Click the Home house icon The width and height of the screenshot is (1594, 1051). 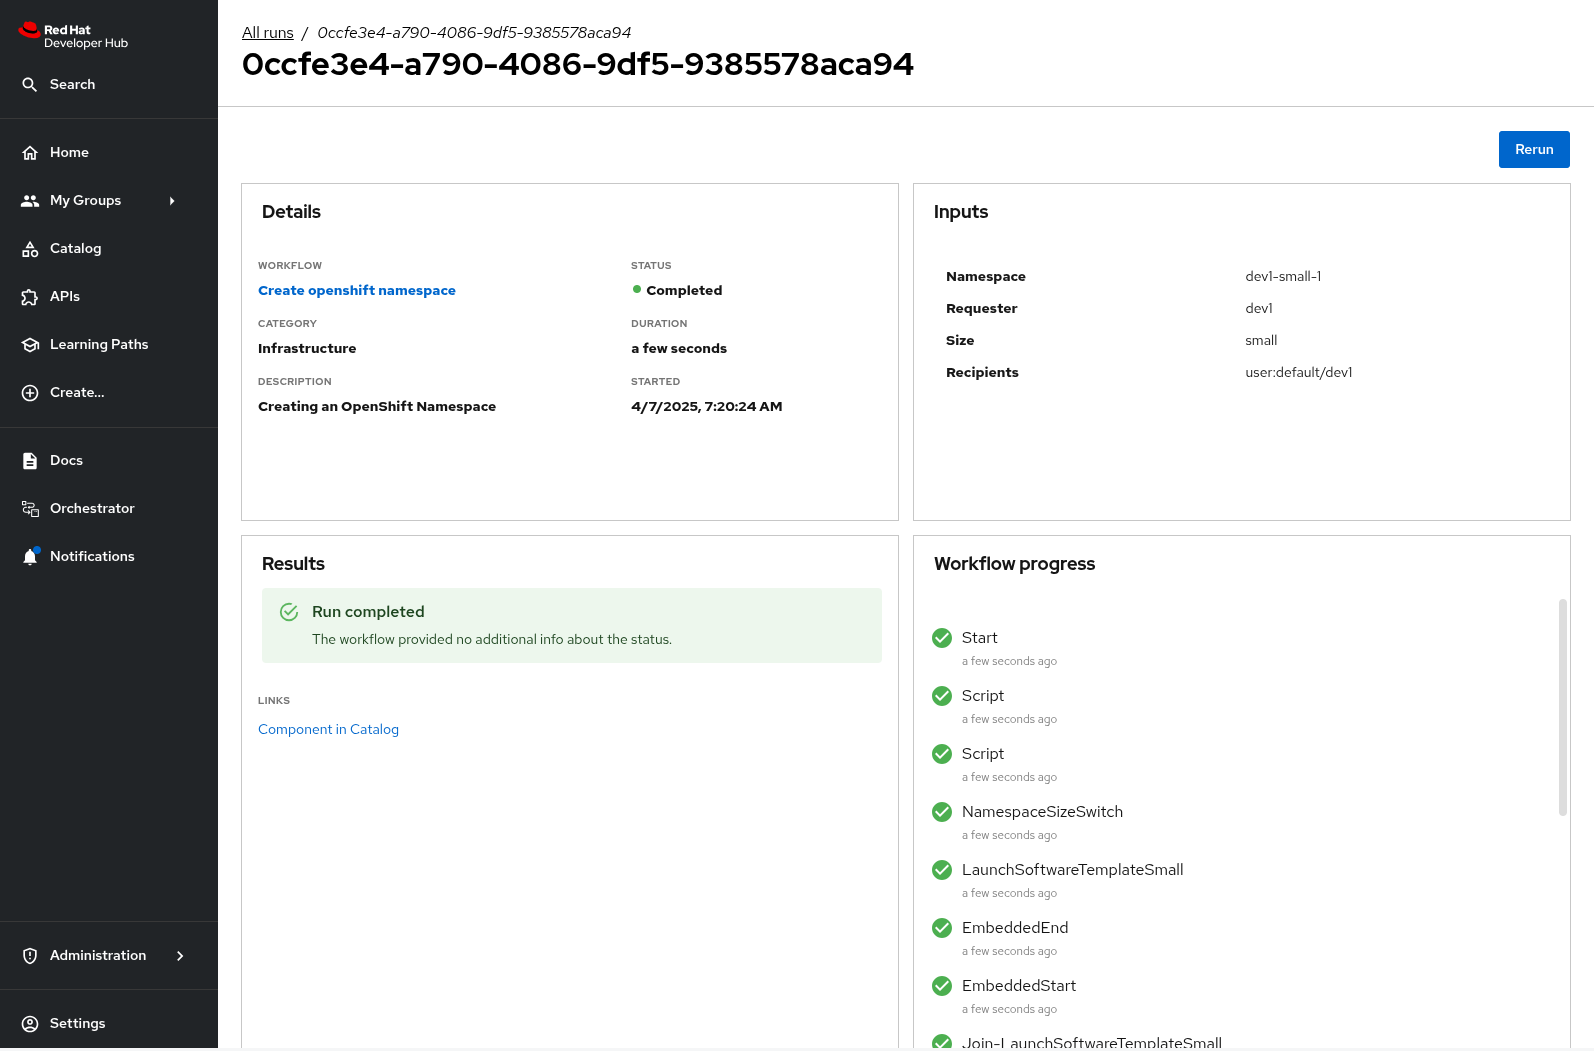30,153
